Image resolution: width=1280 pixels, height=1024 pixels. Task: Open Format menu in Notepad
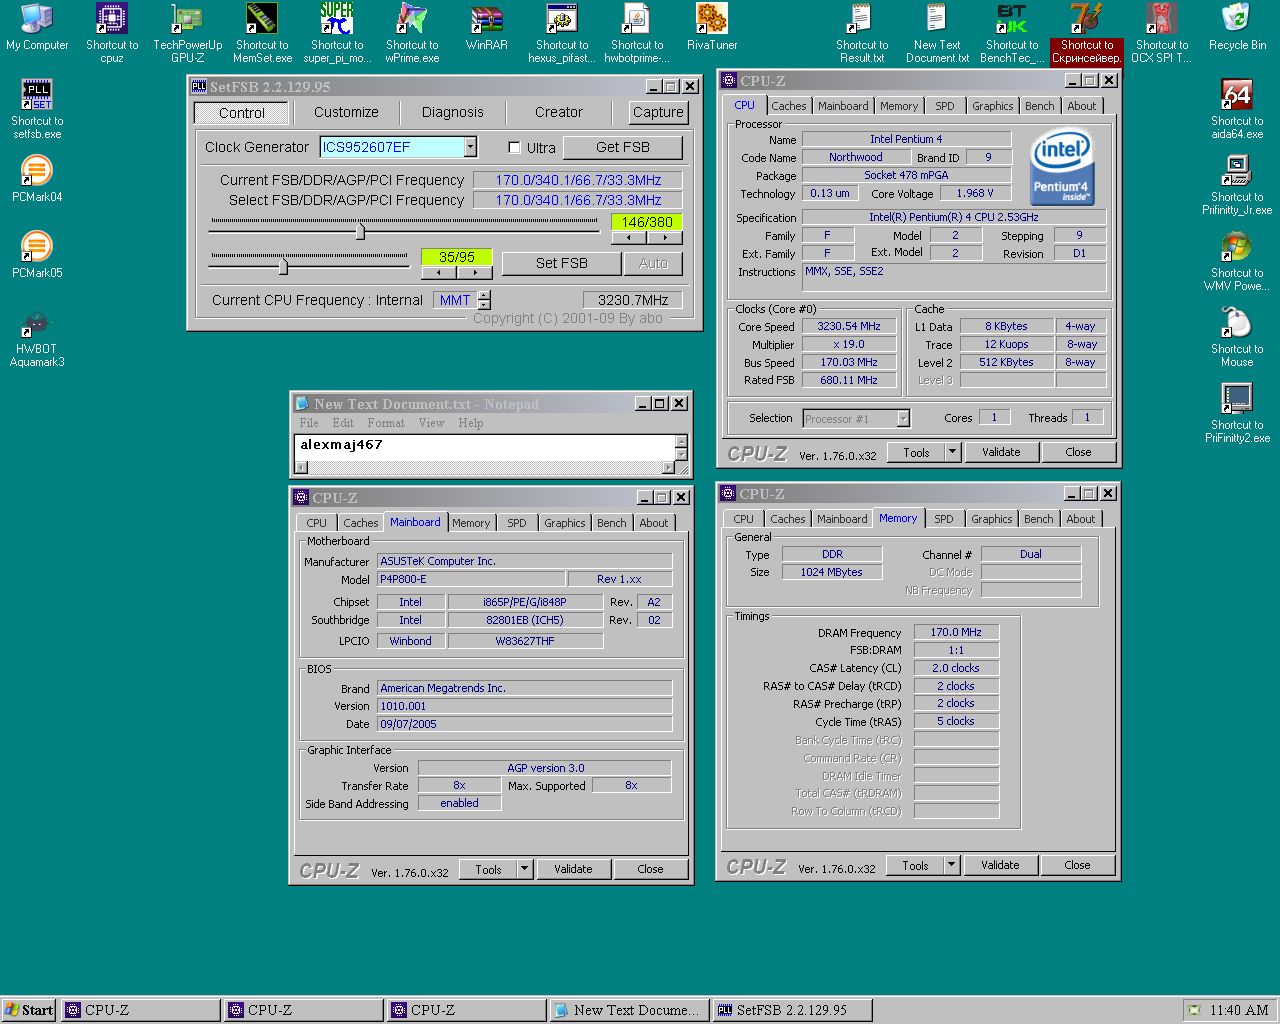385,423
